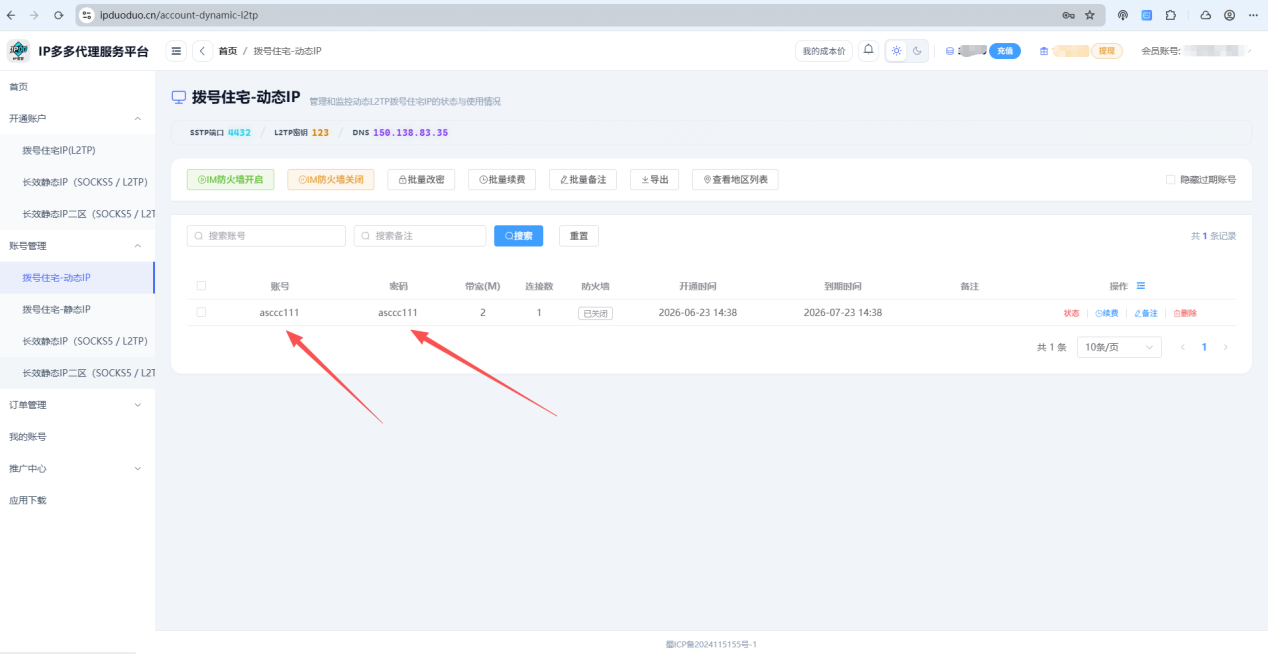Click 批量续费 button

coord(502,179)
